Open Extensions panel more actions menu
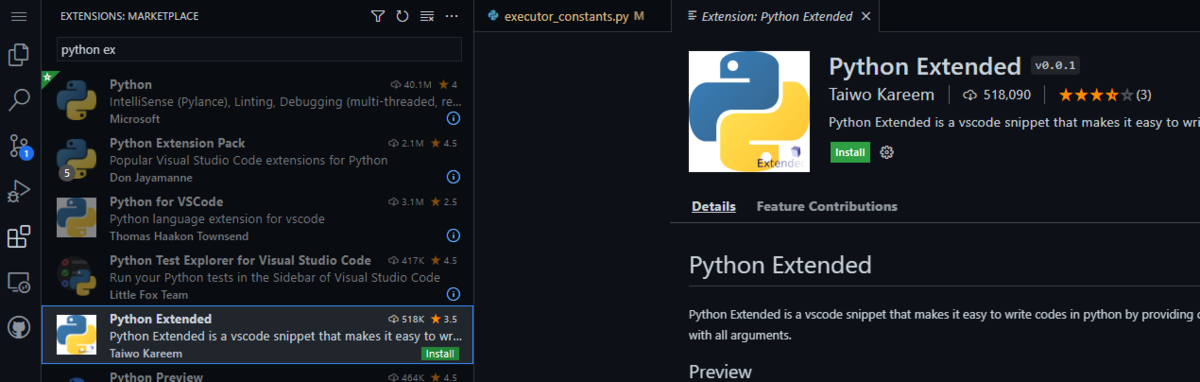The image size is (1200, 382). (x=452, y=17)
